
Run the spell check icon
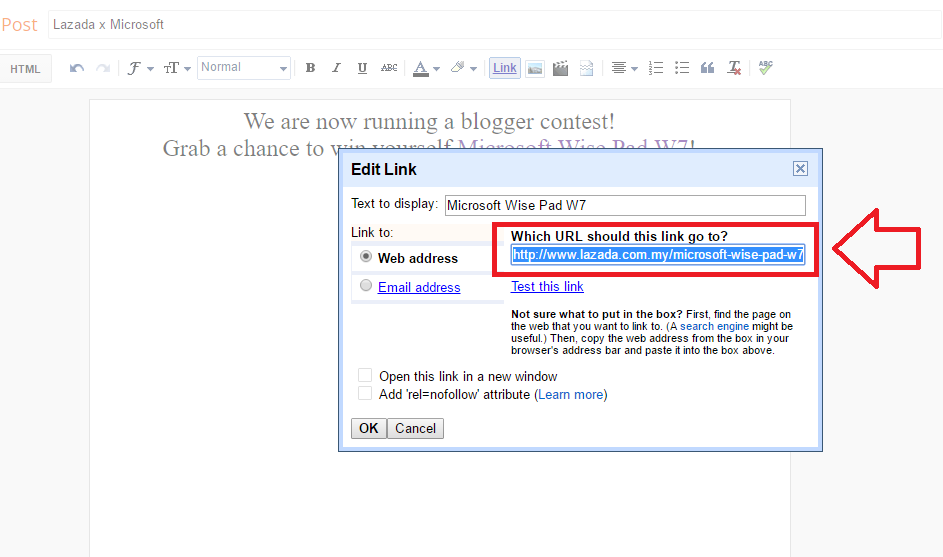(x=765, y=68)
